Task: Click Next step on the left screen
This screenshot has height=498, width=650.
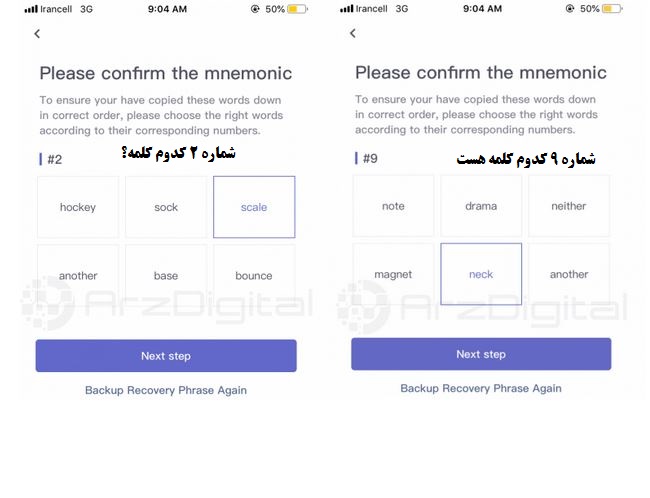Action: 166,356
